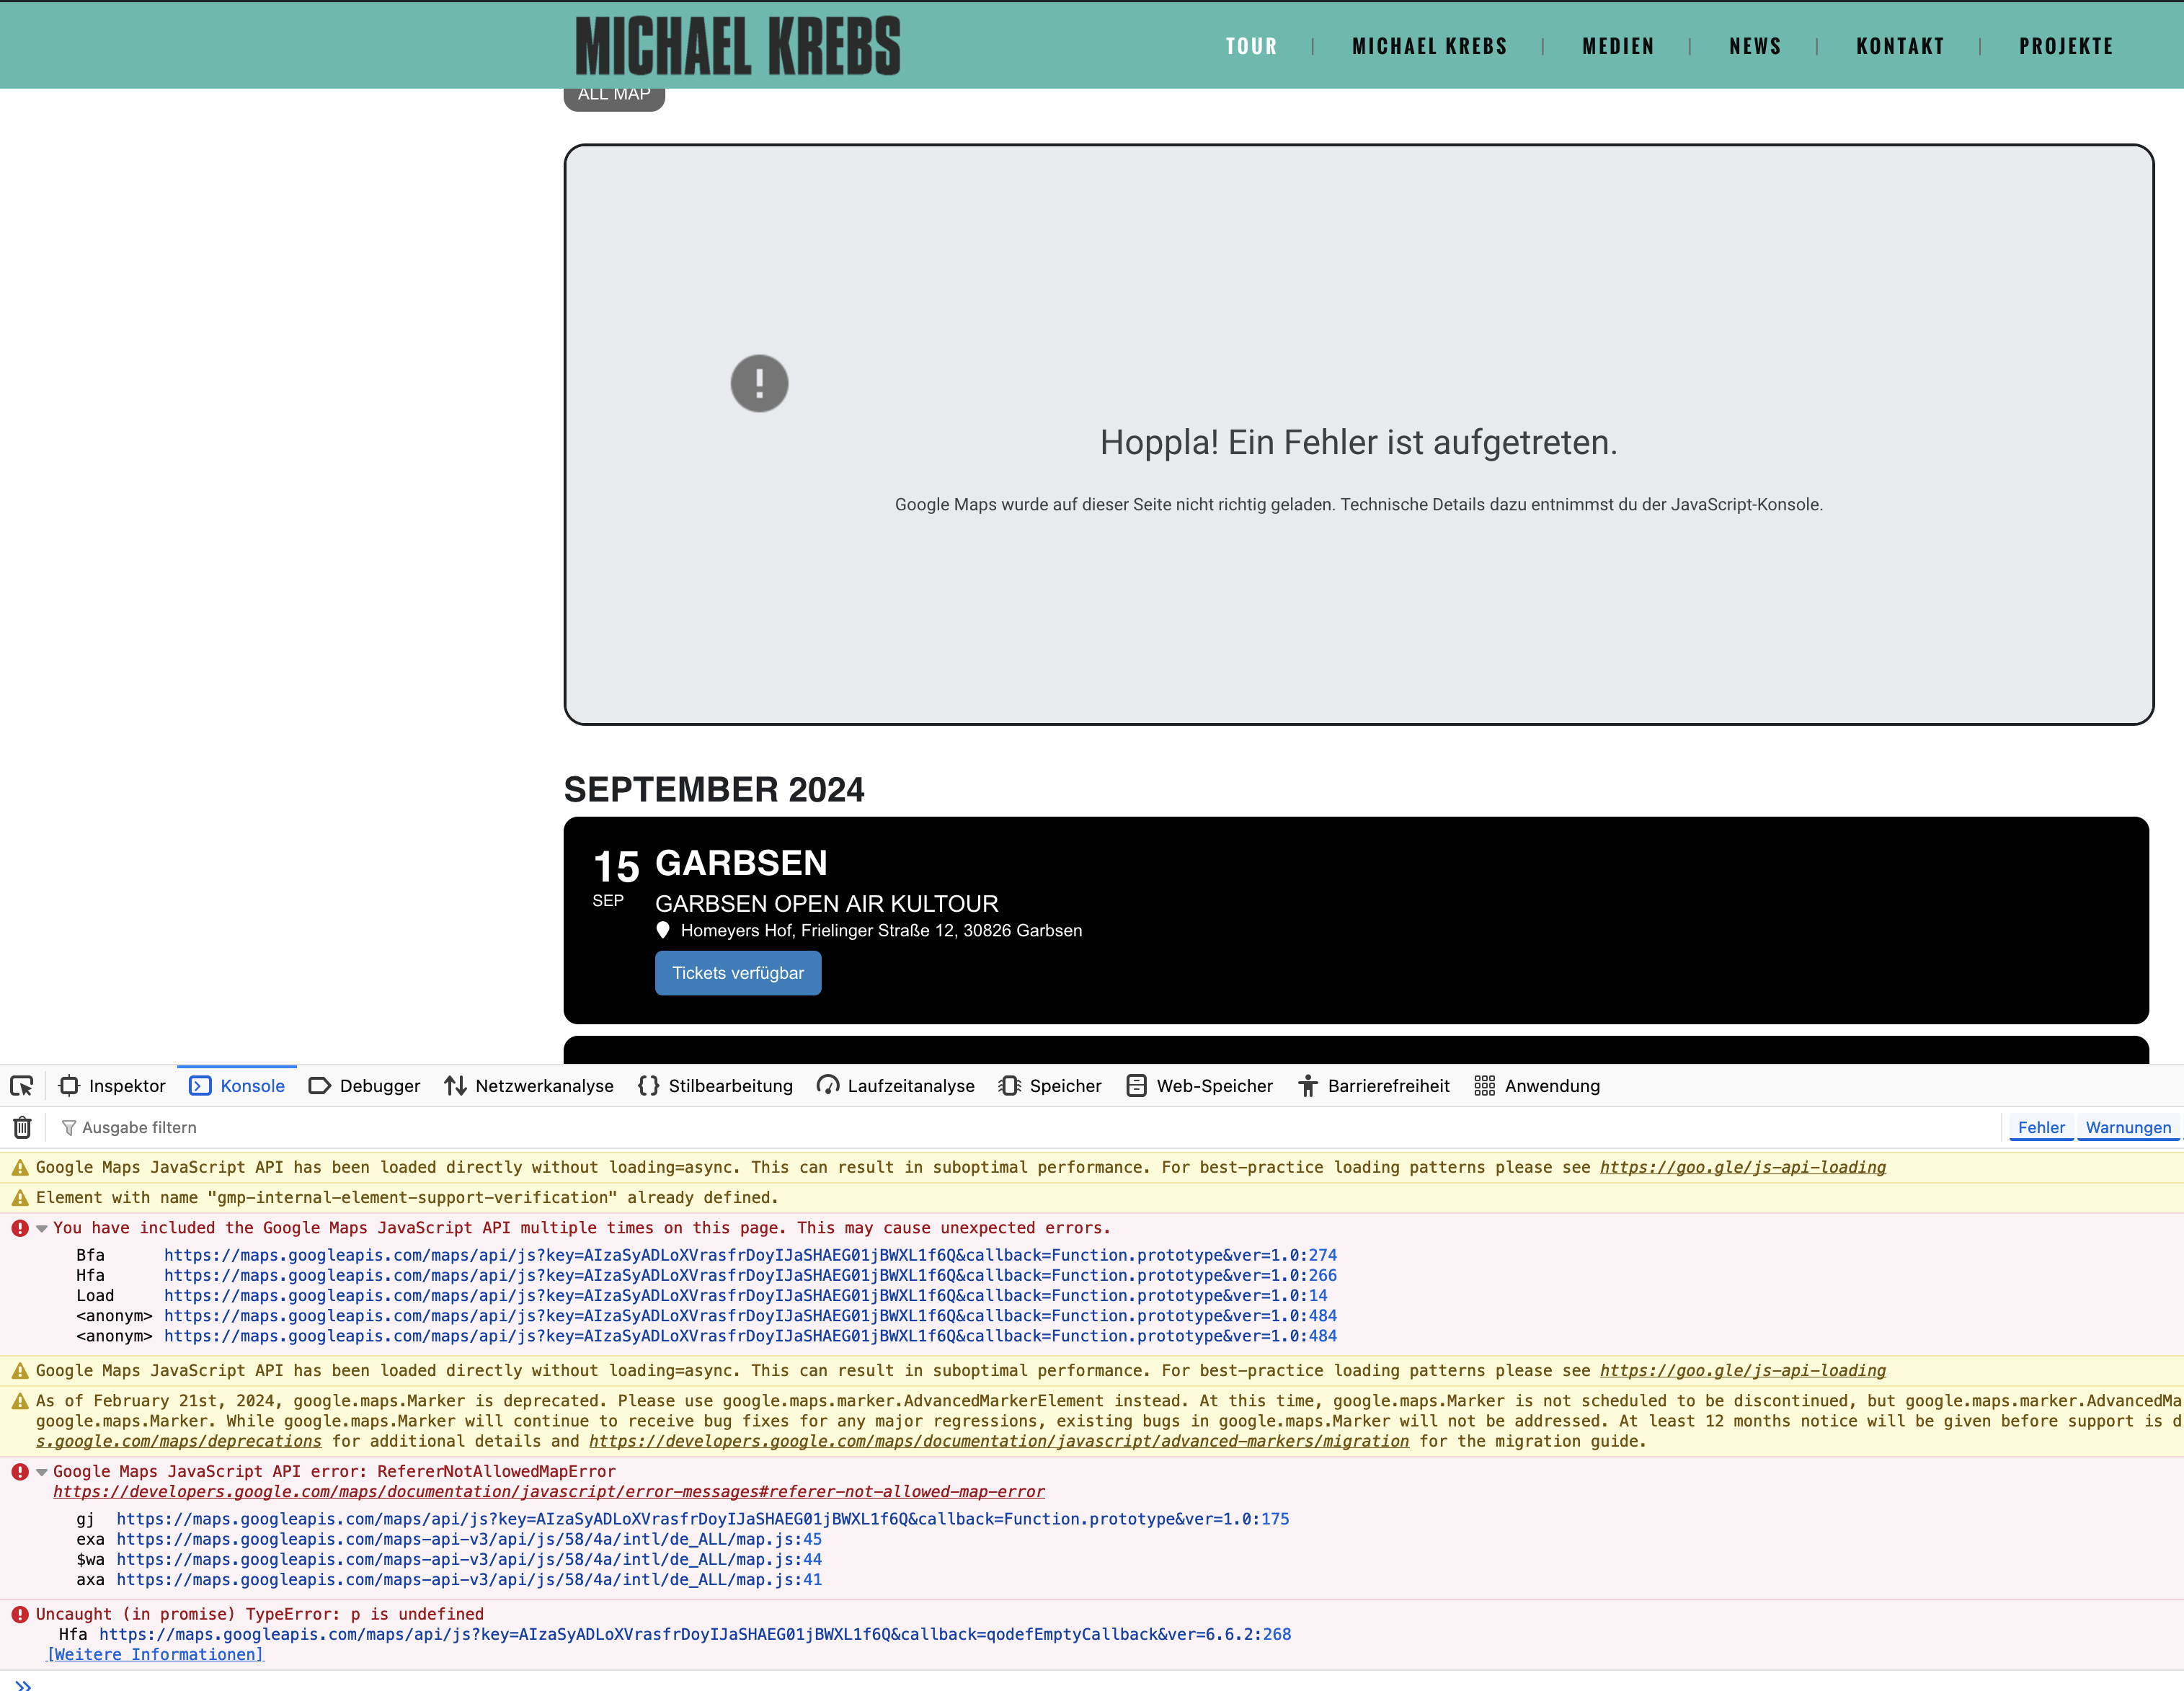This screenshot has width=2184, height=1691.
Task: Click the 'SEPTEMBER 2024' heading
Action: tap(714, 790)
